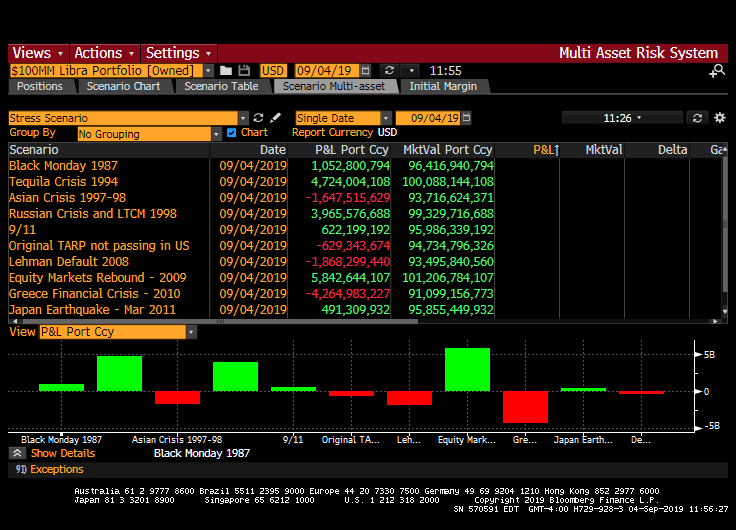Click the Show Details link

pyautogui.click(x=63, y=453)
